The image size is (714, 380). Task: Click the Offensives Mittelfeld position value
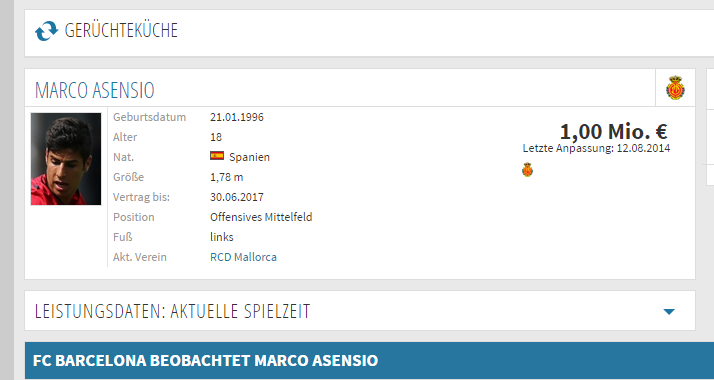(261, 217)
